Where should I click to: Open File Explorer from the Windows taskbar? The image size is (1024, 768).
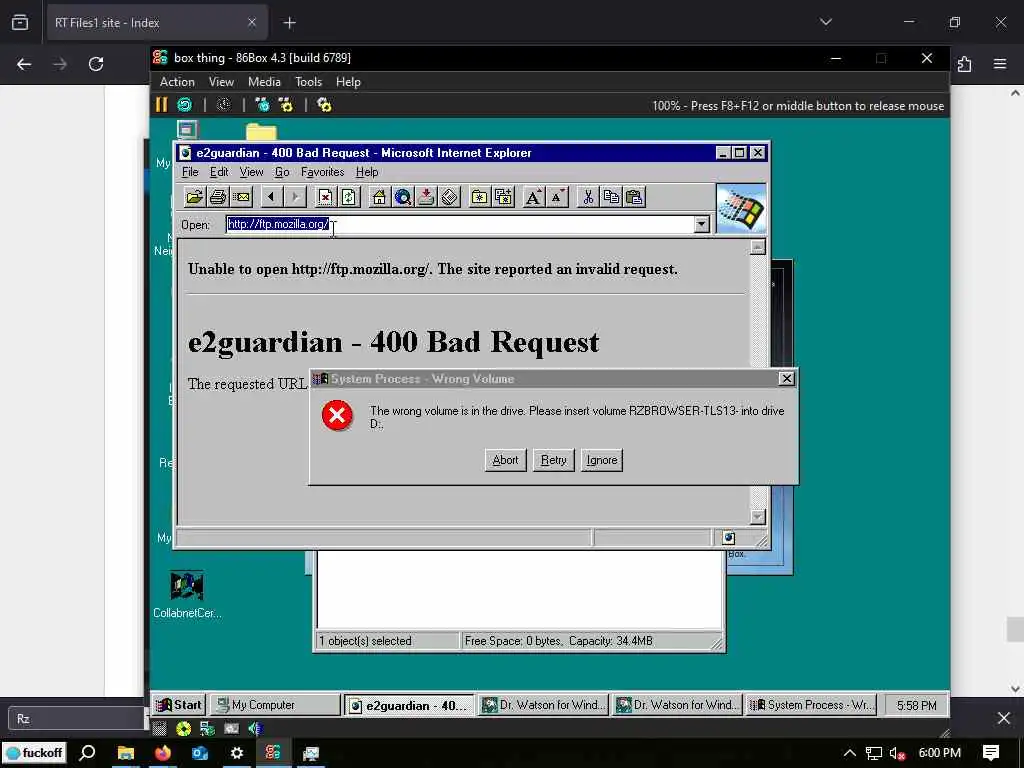[x=125, y=753]
